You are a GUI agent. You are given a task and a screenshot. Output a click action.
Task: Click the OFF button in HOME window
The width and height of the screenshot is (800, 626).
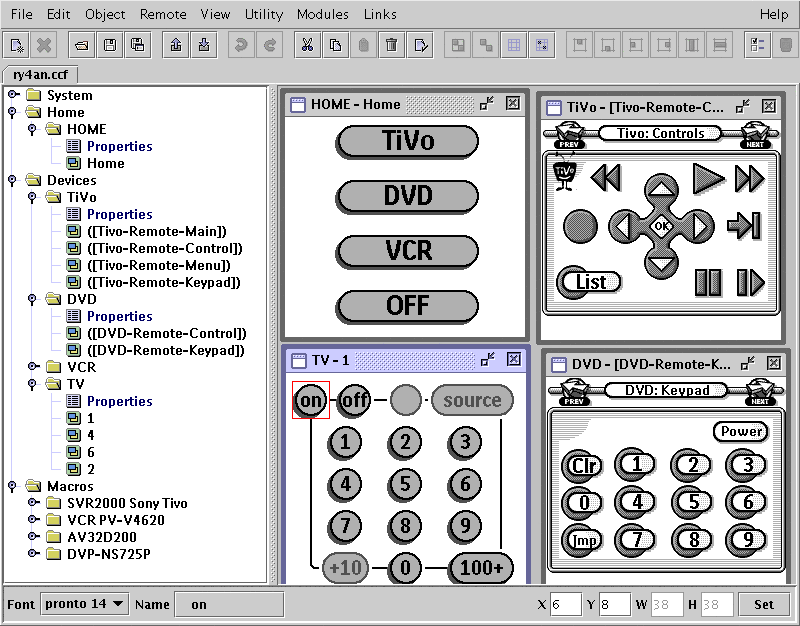click(x=407, y=306)
